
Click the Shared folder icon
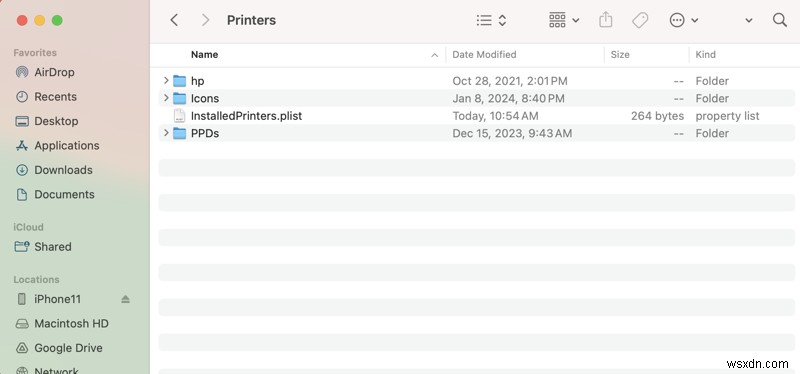[22, 246]
